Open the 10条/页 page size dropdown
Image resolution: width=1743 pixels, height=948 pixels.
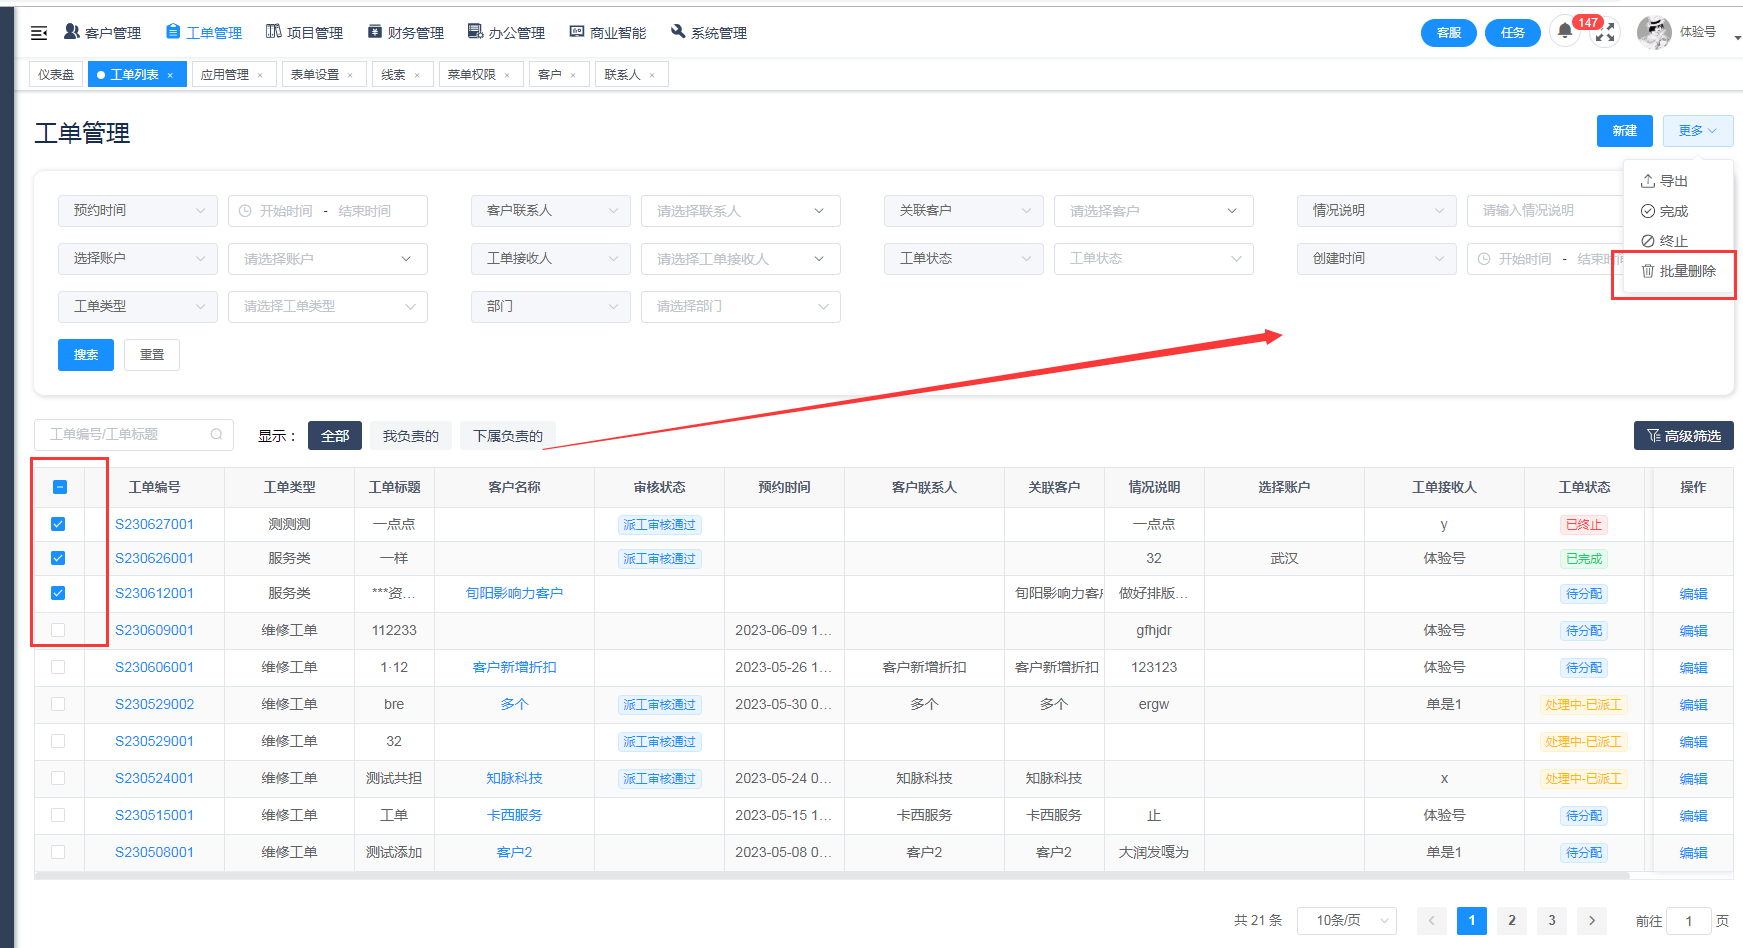(x=1346, y=920)
